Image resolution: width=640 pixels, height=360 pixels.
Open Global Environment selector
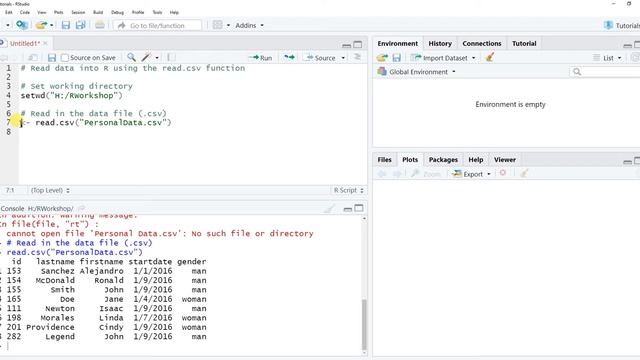[x=417, y=72]
